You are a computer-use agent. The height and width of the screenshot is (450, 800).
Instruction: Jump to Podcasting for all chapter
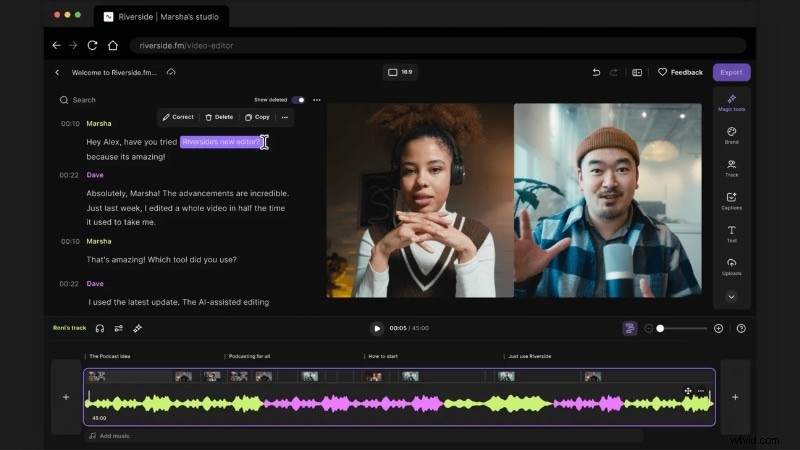tap(249, 356)
